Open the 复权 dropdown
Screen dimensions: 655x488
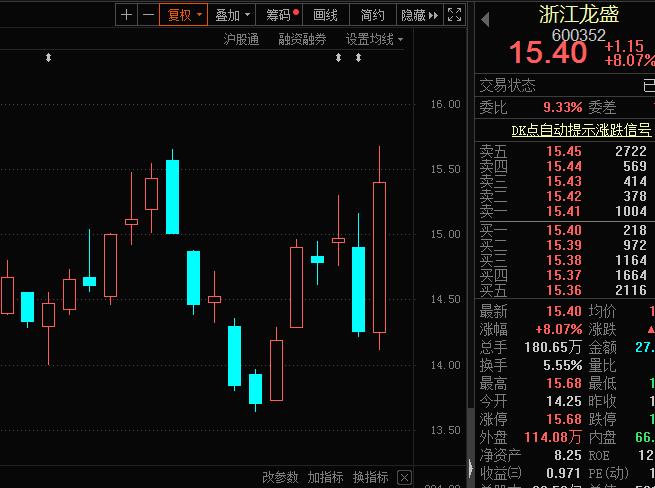[185, 15]
